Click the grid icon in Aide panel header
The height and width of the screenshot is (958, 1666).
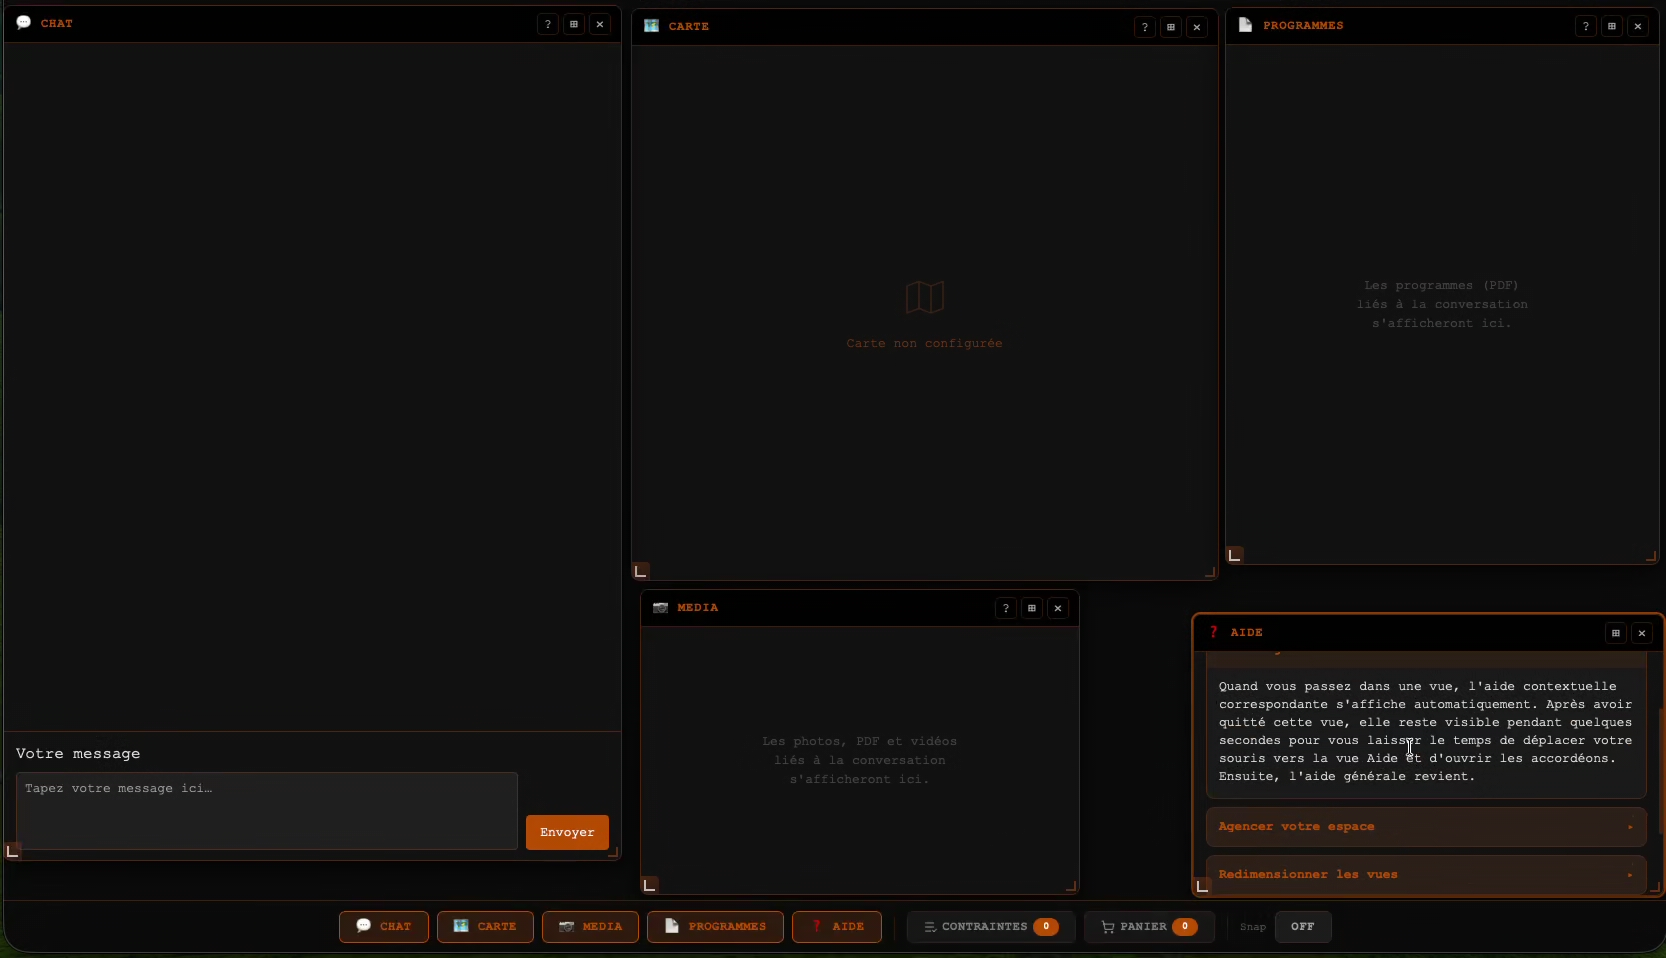[x=1616, y=633]
